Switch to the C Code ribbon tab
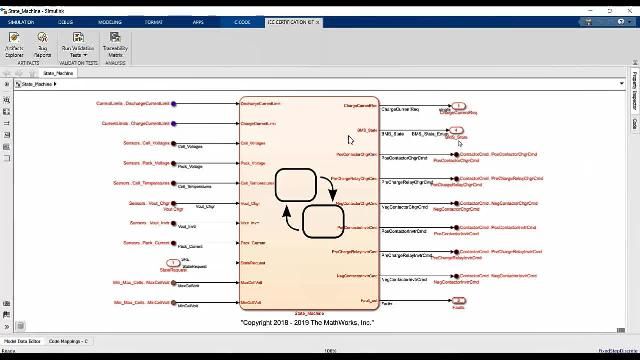640x360 pixels. 242,22
